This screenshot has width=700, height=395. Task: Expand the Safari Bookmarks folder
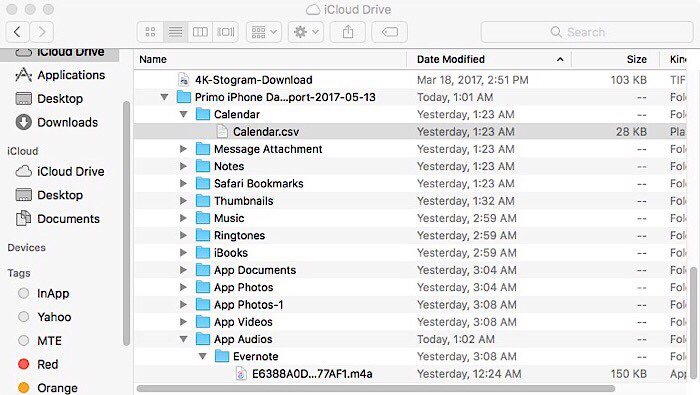[183, 183]
